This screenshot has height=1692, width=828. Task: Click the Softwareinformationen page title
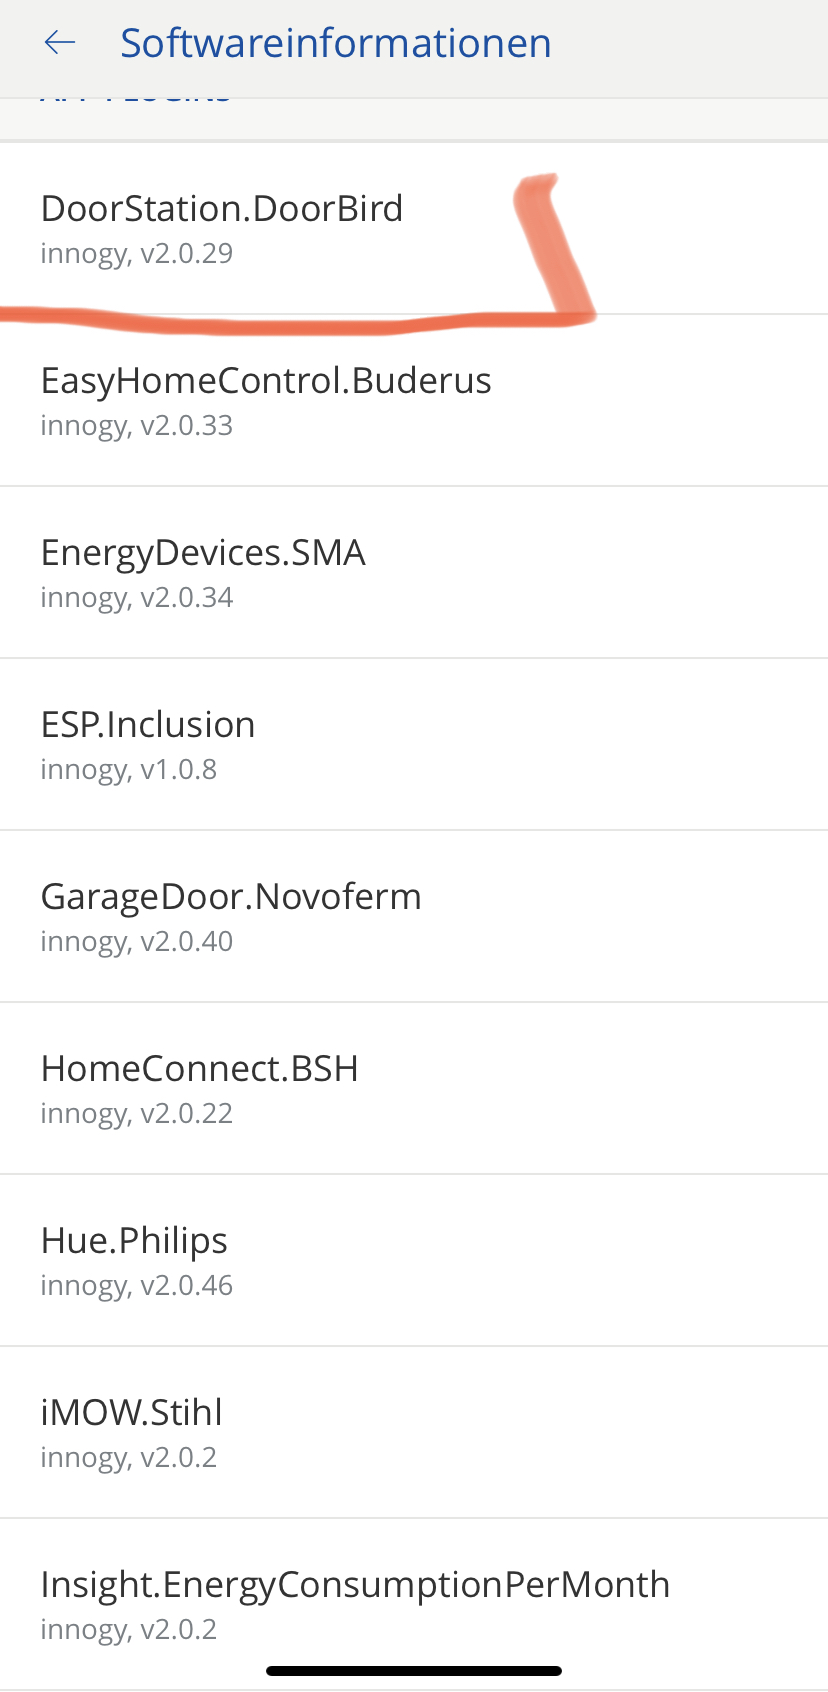335,43
